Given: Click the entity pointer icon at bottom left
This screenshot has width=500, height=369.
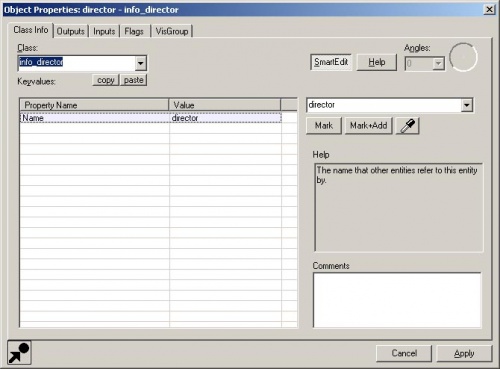Looking at the screenshot, I should click(x=19, y=353).
